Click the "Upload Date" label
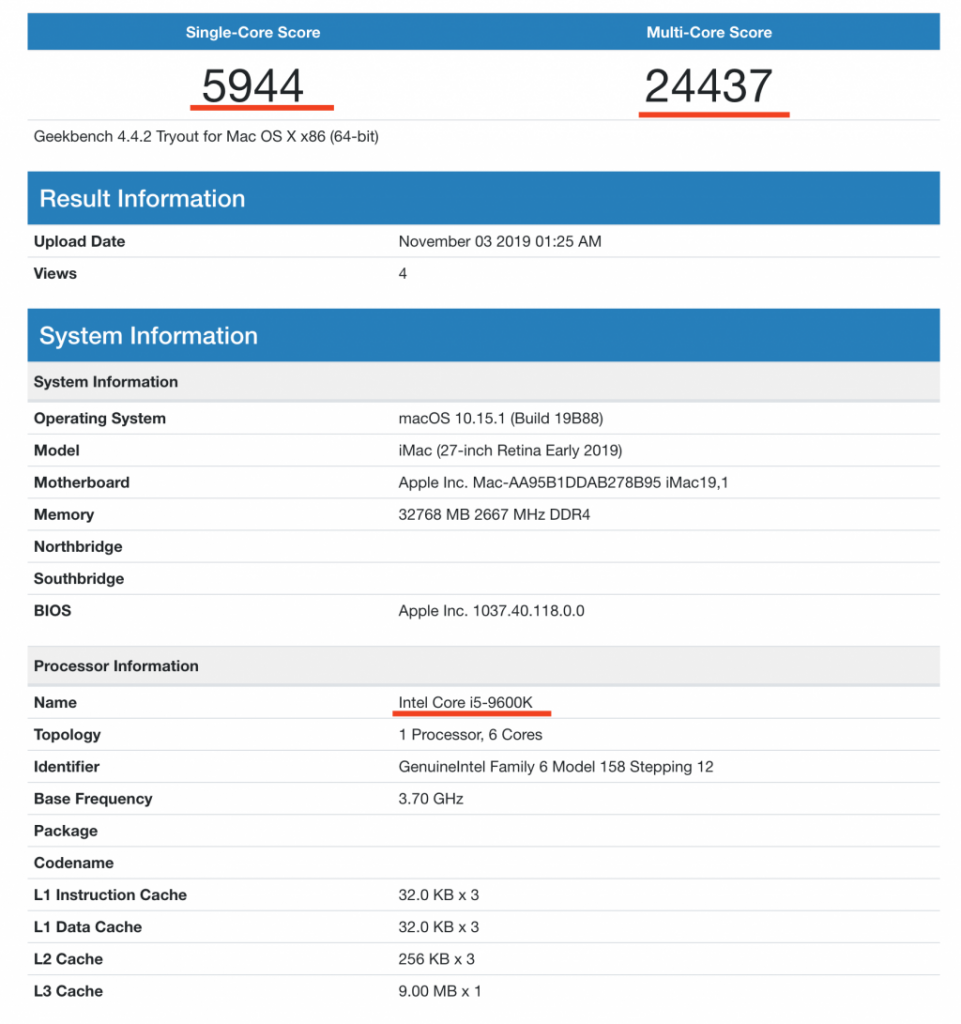 pyautogui.click(x=80, y=242)
